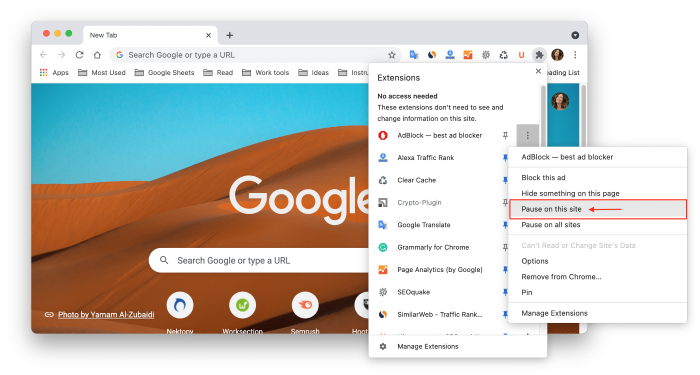Click the tab search dropdown arrow in title bar
Image resolution: width=700 pixels, height=375 pixels.
point(575,35)
